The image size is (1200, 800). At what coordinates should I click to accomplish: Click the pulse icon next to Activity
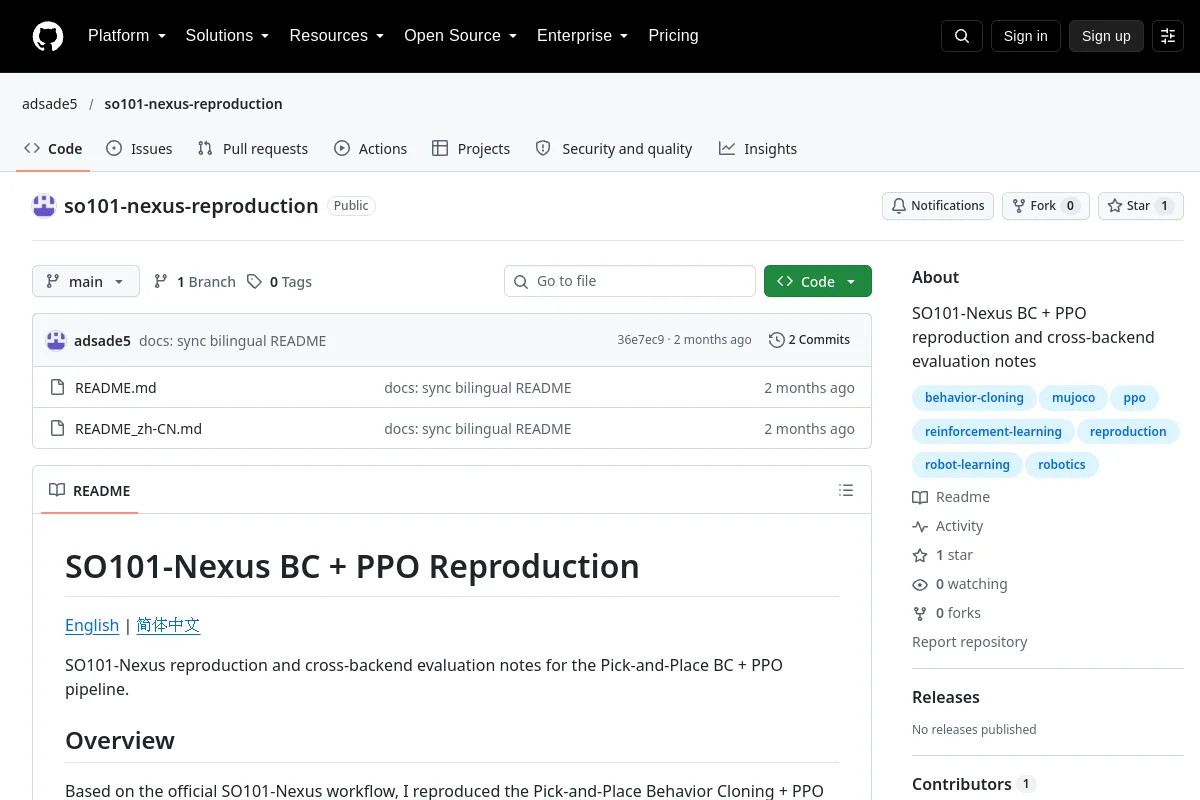point(920,526)
